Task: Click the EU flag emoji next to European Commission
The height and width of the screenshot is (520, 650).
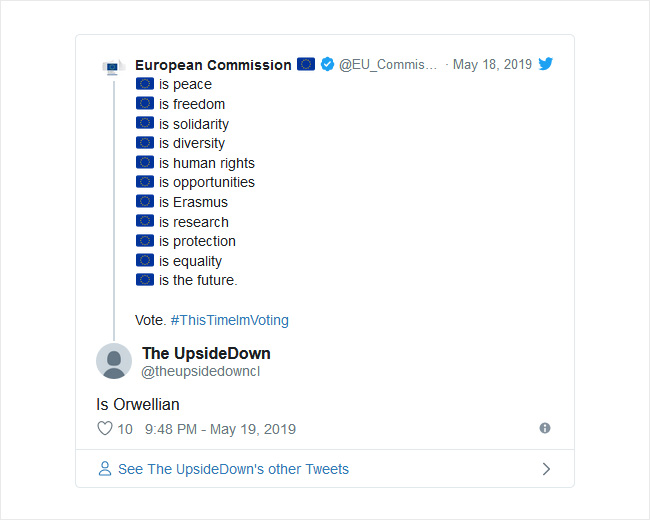Action: click(x=306, y=64)
